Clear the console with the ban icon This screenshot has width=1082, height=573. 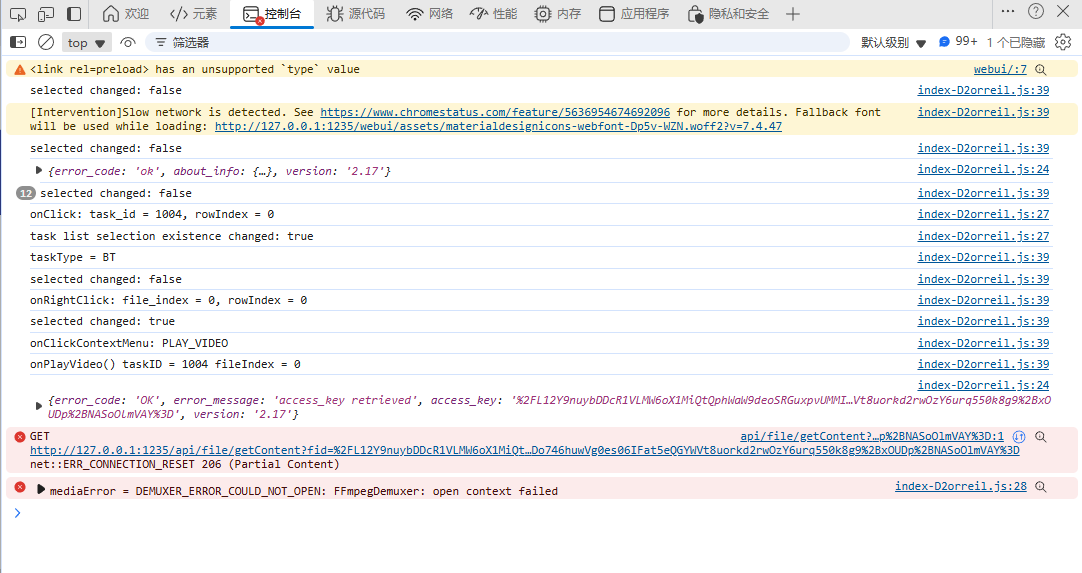(x=46, y=43)
